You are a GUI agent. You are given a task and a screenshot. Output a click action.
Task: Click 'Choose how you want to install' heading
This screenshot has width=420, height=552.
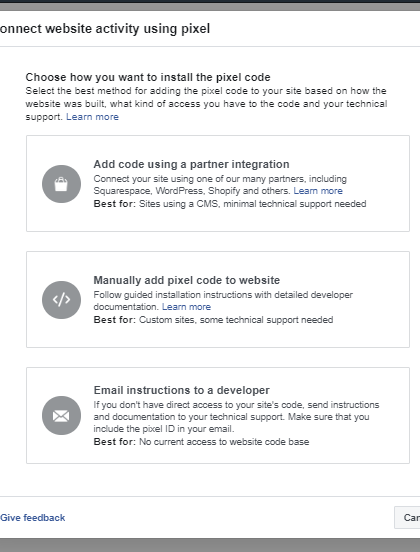(x=148, y=77)
